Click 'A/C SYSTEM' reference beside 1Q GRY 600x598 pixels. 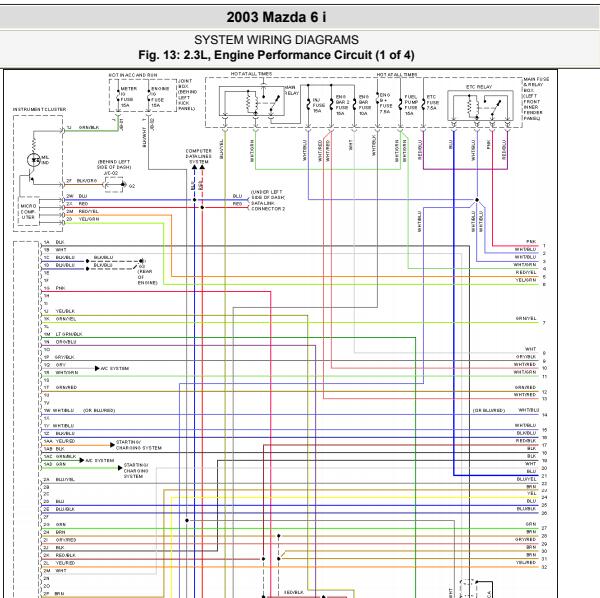click(x=114, y=368)
